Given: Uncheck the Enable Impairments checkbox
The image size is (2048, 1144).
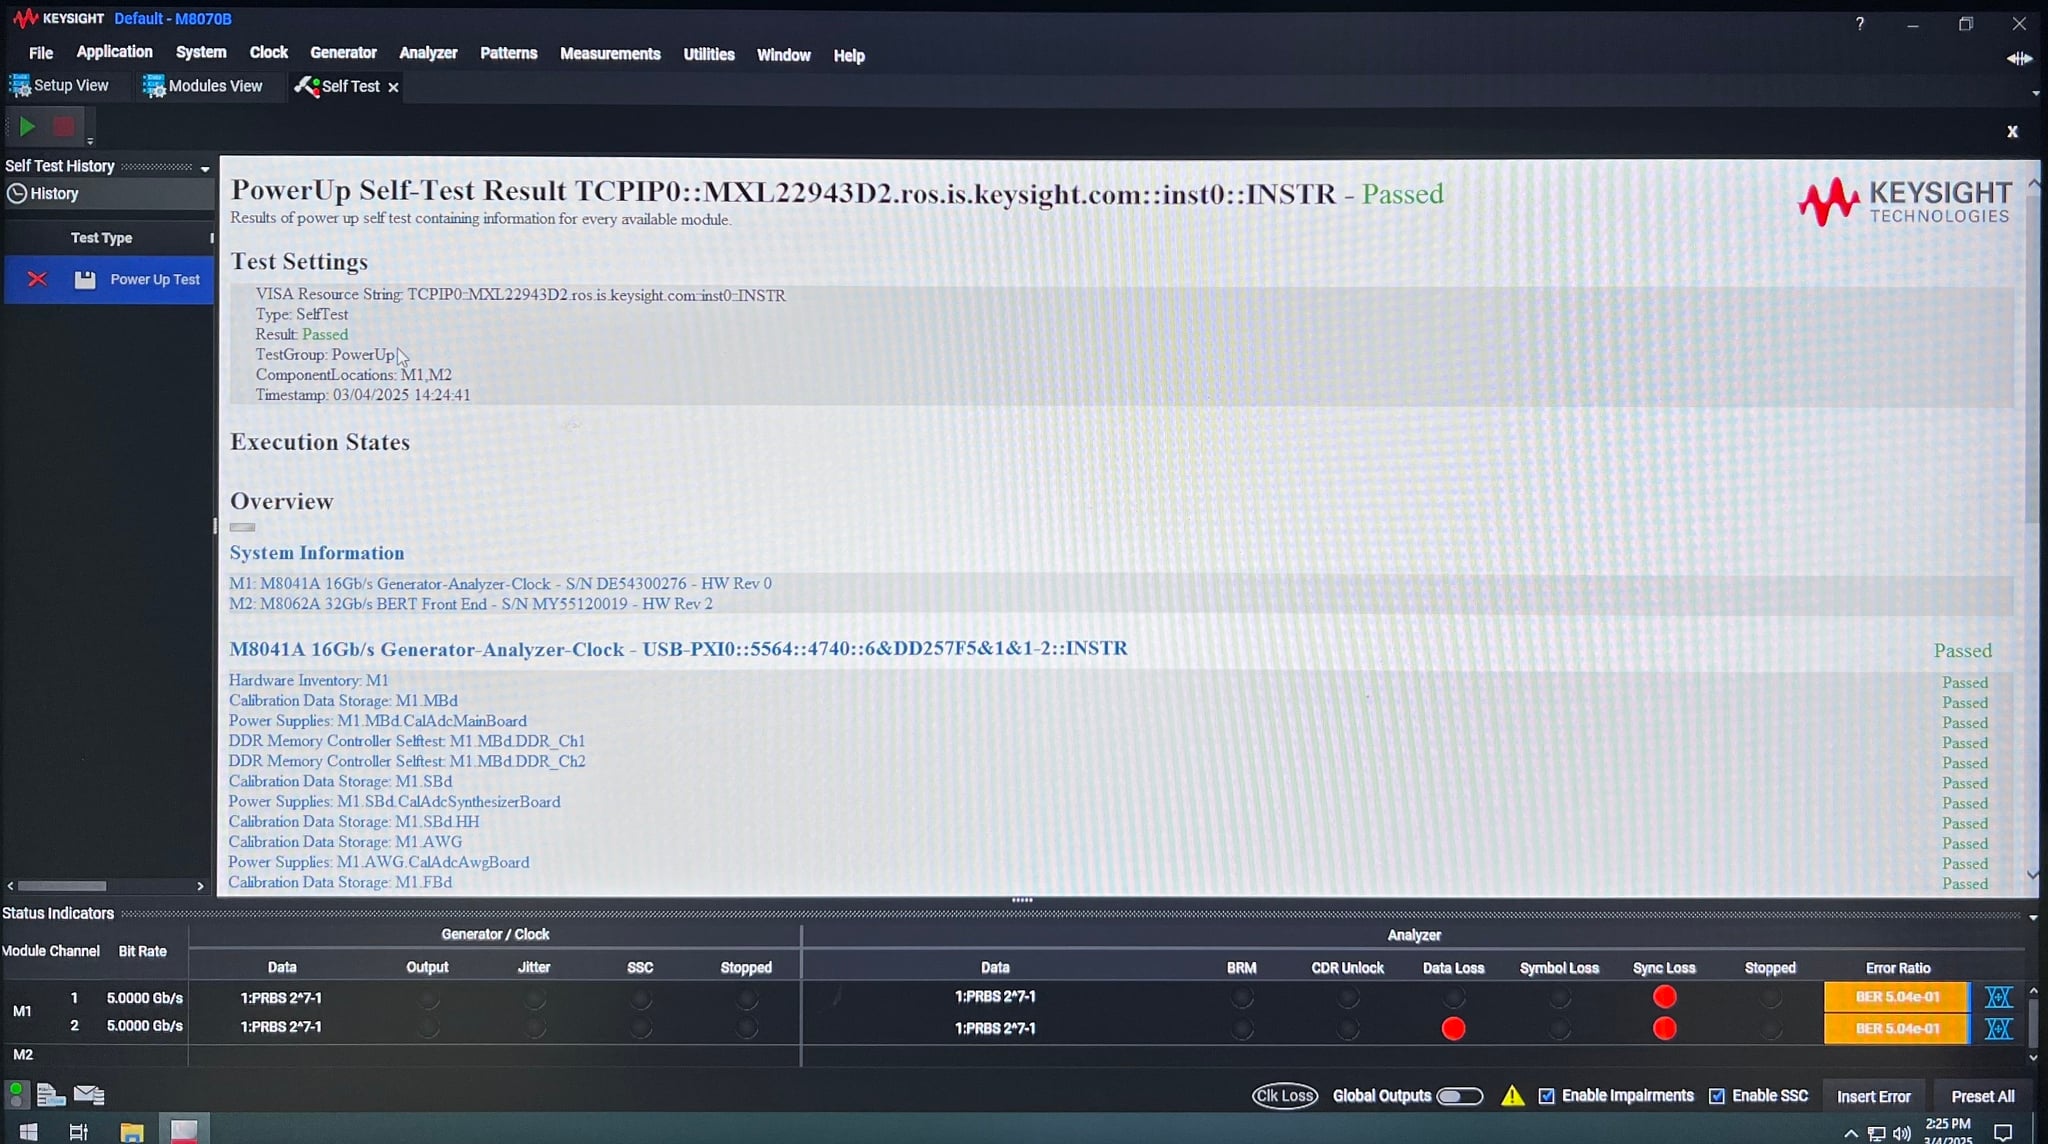Looking at the screenshot, I should pos(1547,1097).
